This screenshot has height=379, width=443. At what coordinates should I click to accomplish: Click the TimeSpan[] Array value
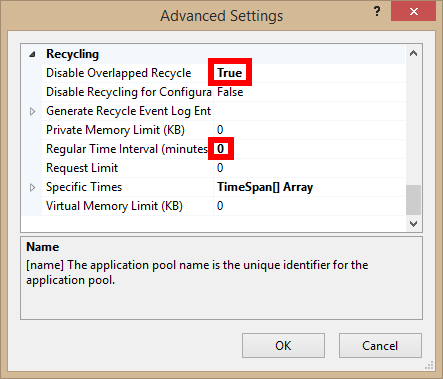[265, 187]
